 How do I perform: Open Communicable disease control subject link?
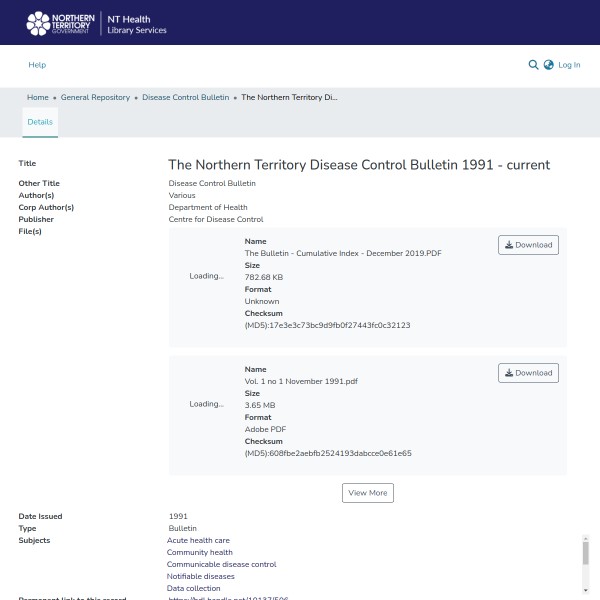(x=221, y=564)
